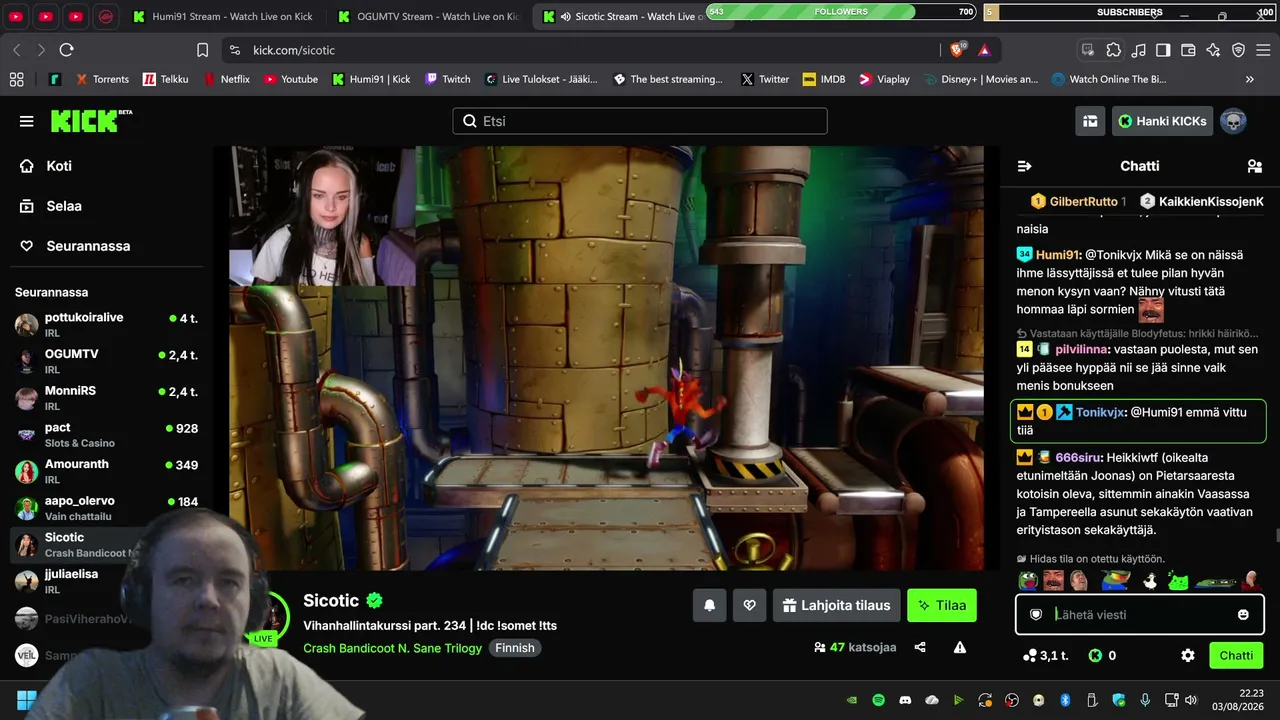Open the chat users list icon
Viewport: 1280px width, 720px height.
click(x=1255, y=166)
